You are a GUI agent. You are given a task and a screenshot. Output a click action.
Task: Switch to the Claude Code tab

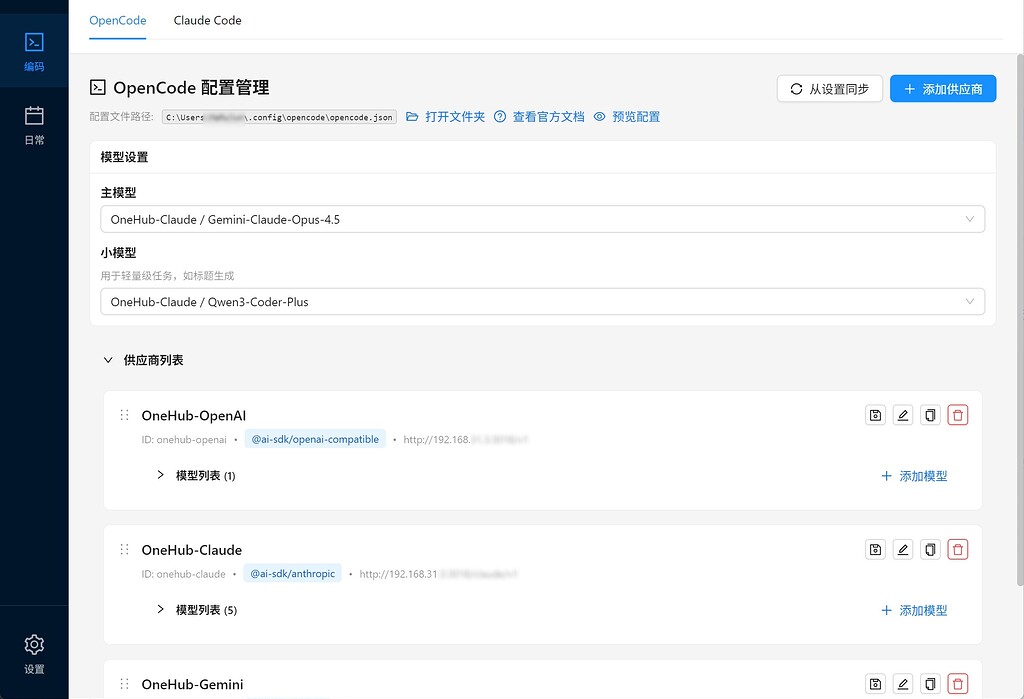point(208,20)
